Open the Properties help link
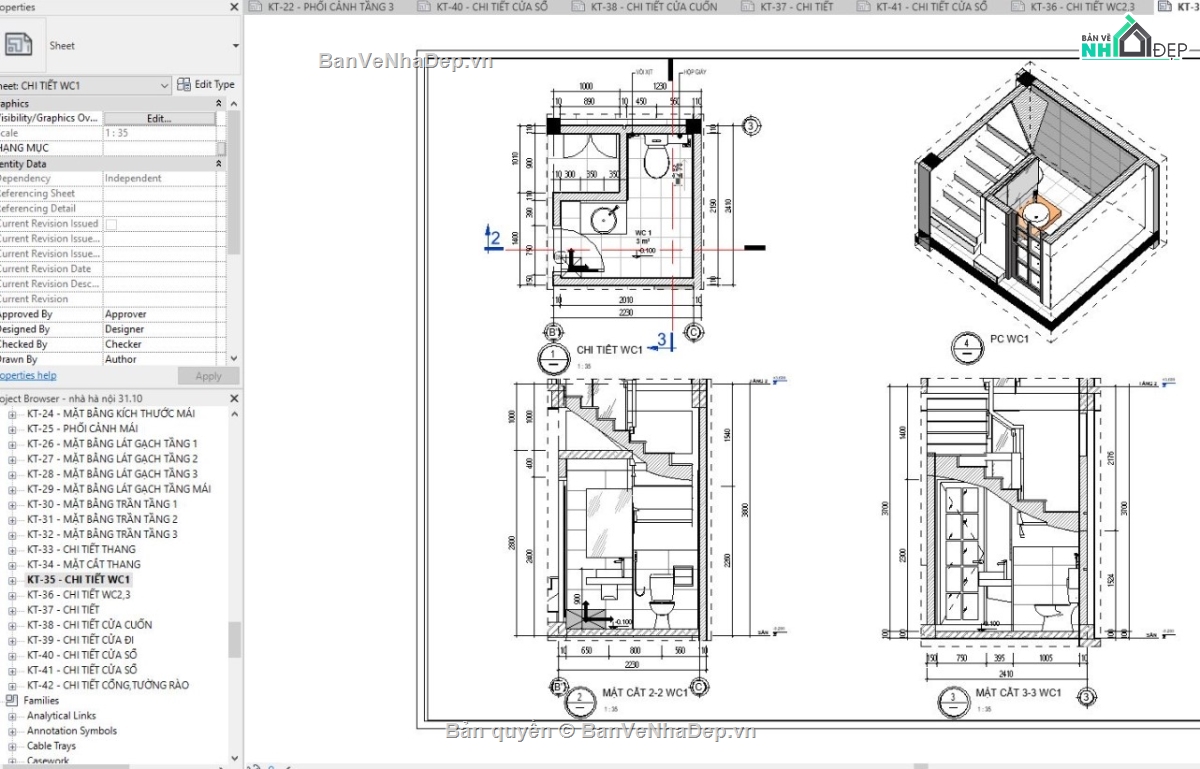 coord(27,376)
